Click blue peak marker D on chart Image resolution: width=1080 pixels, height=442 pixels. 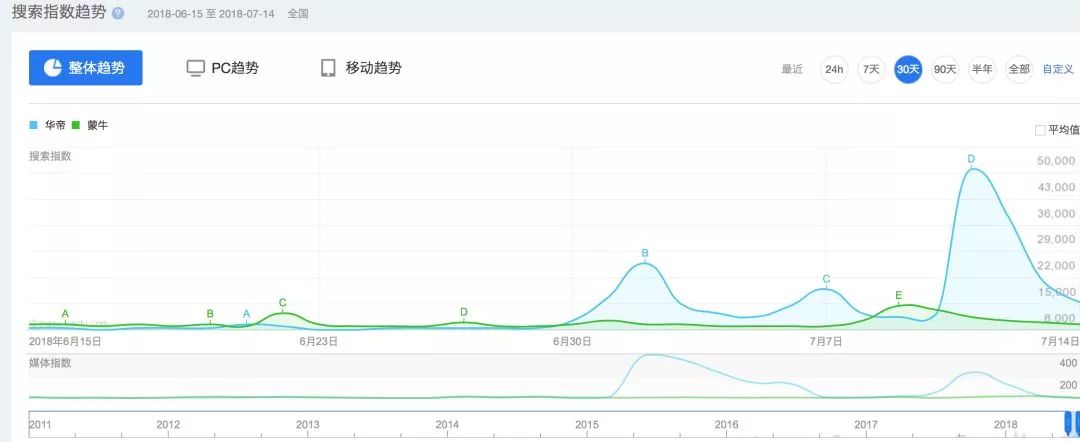coord(971,160)
